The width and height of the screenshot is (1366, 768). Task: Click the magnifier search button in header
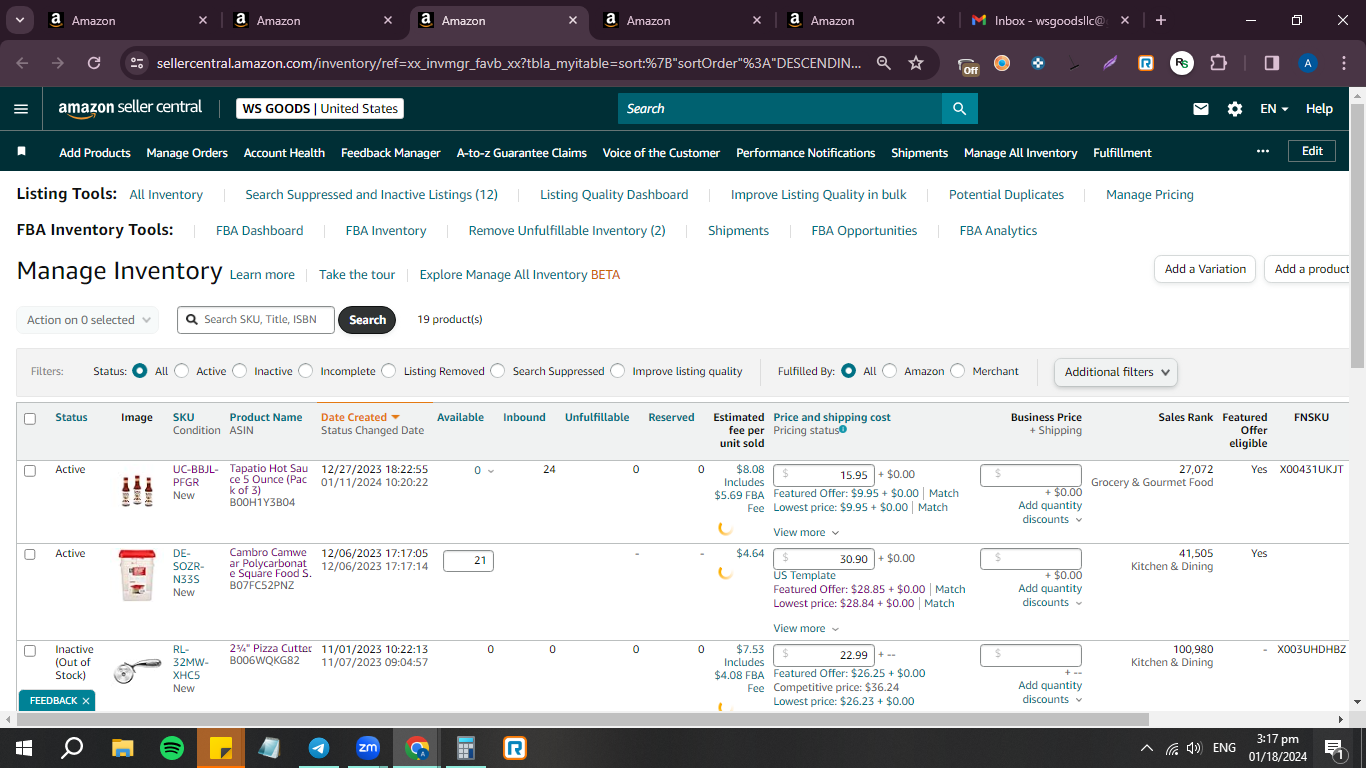tap(959, 109)
